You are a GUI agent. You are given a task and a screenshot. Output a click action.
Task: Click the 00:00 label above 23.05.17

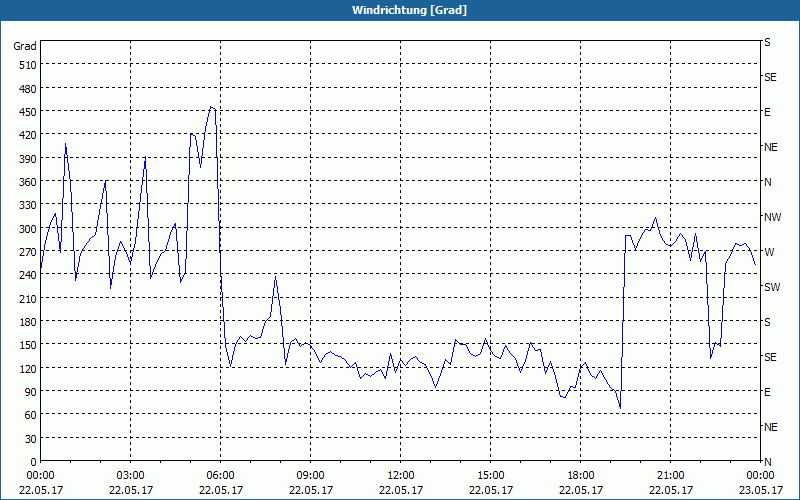(761, 476)
